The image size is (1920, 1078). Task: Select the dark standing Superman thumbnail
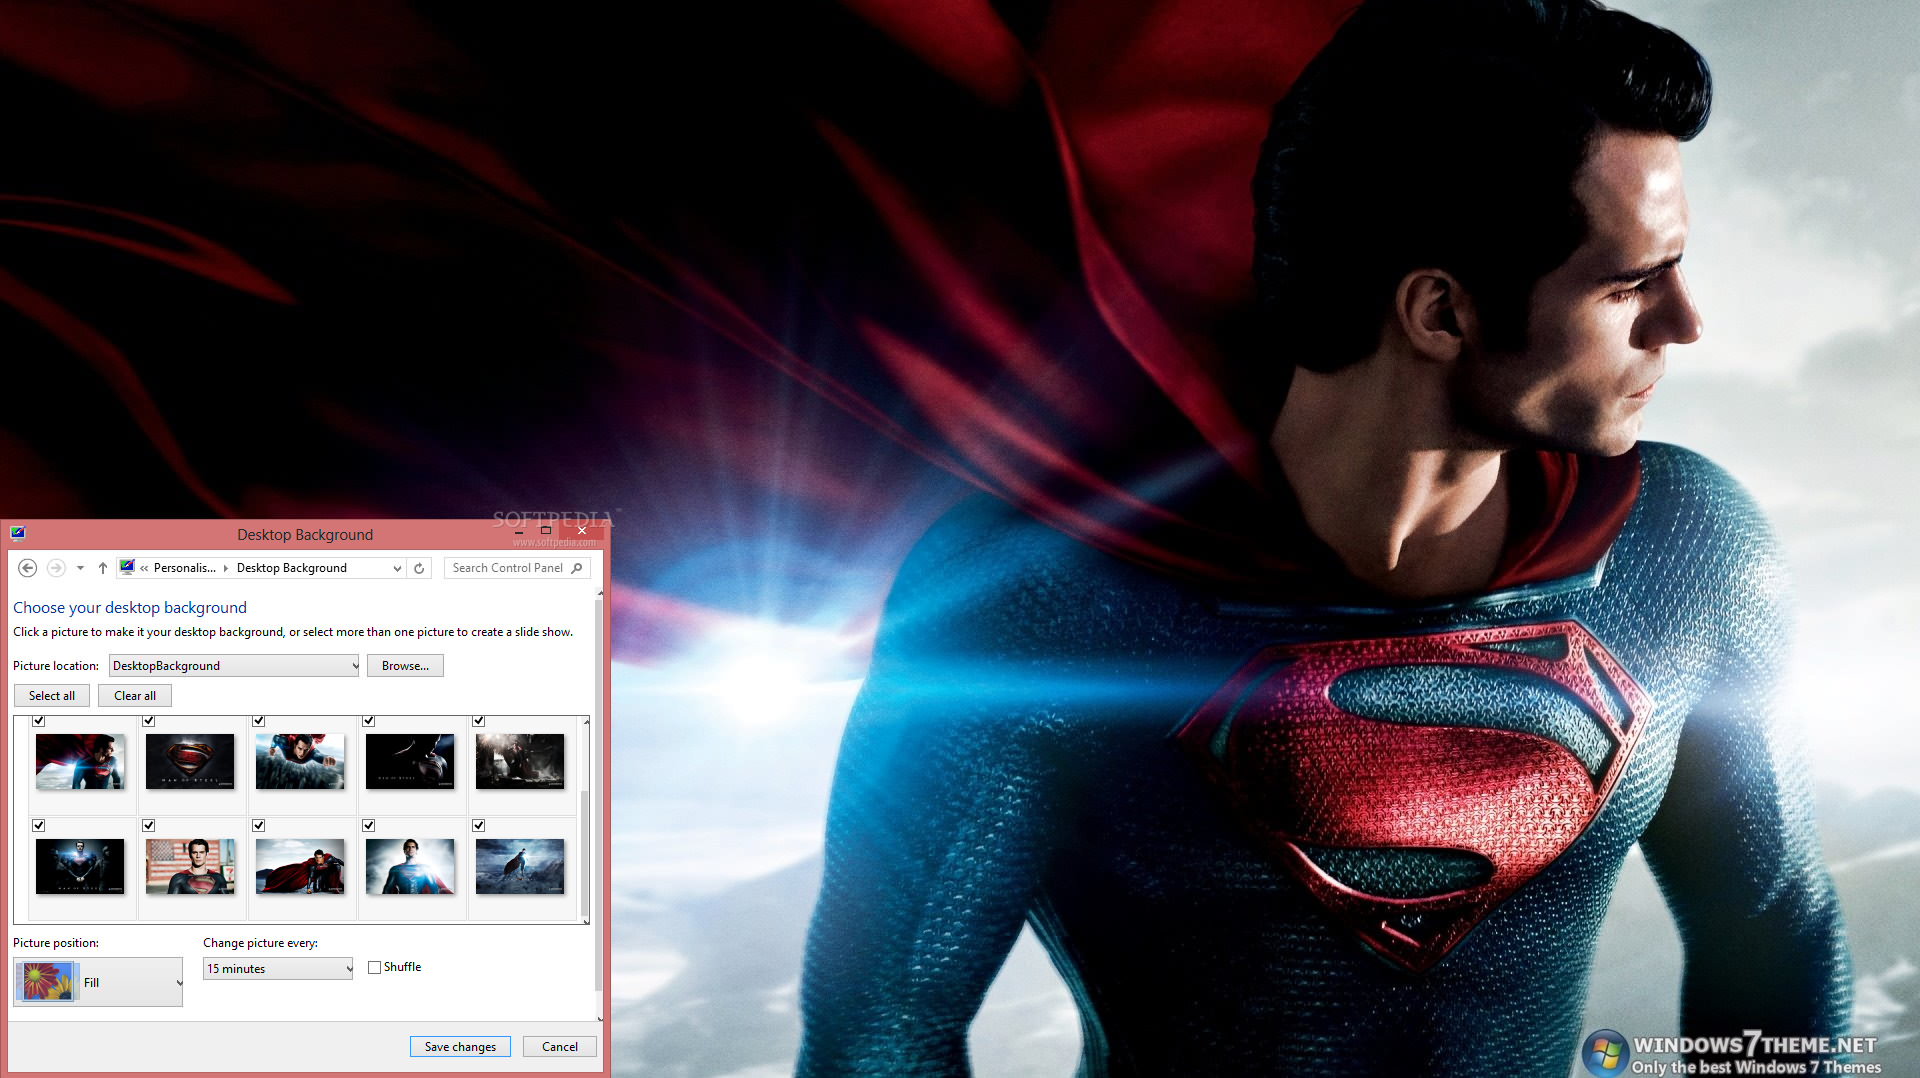80,866
